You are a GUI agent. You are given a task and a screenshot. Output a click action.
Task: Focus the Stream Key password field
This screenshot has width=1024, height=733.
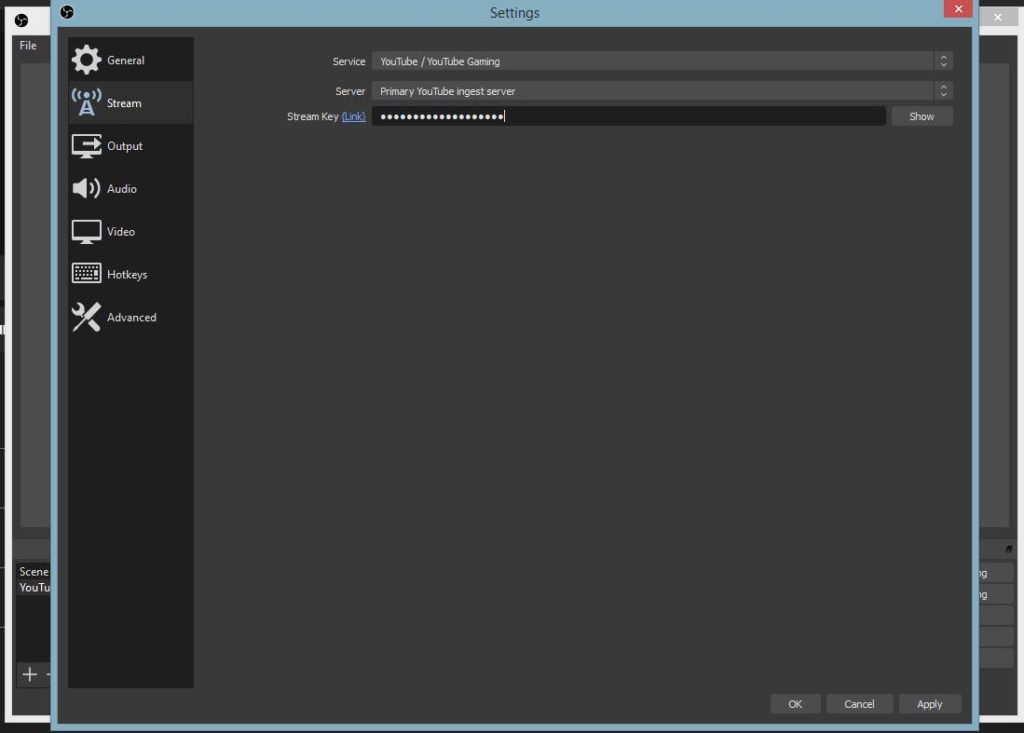628,116
